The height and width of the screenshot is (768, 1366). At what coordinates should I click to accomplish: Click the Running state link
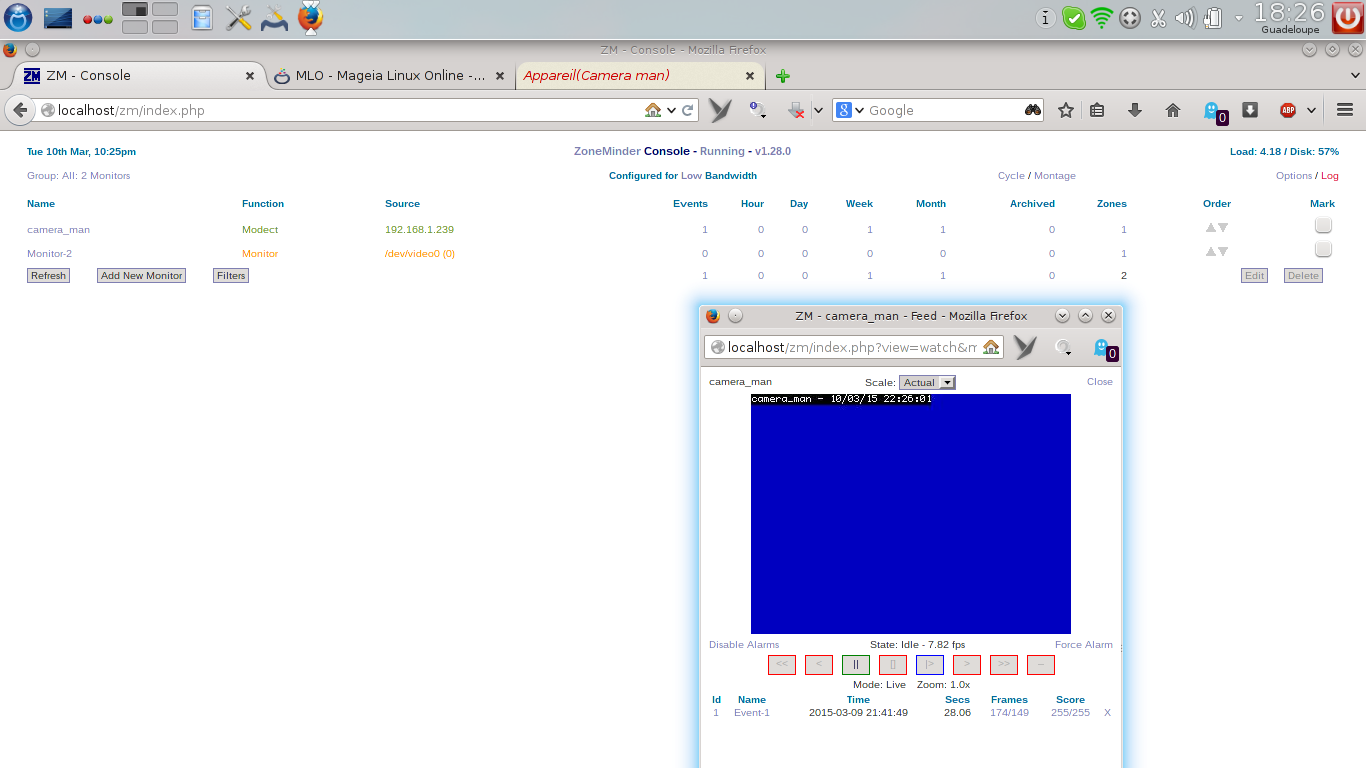pyautogui.click(x=722, y=151)
